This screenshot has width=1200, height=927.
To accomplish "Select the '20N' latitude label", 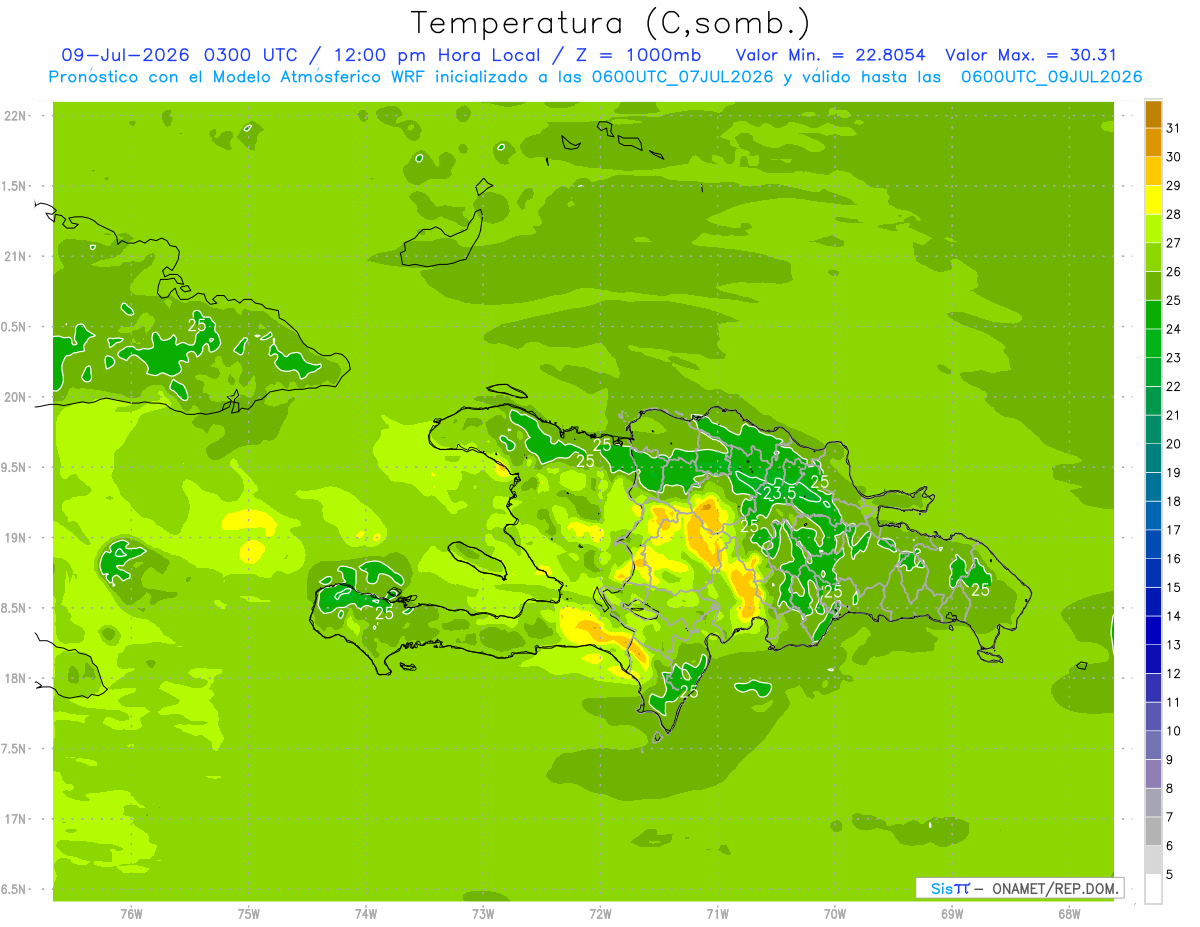I will coord(15,397).
